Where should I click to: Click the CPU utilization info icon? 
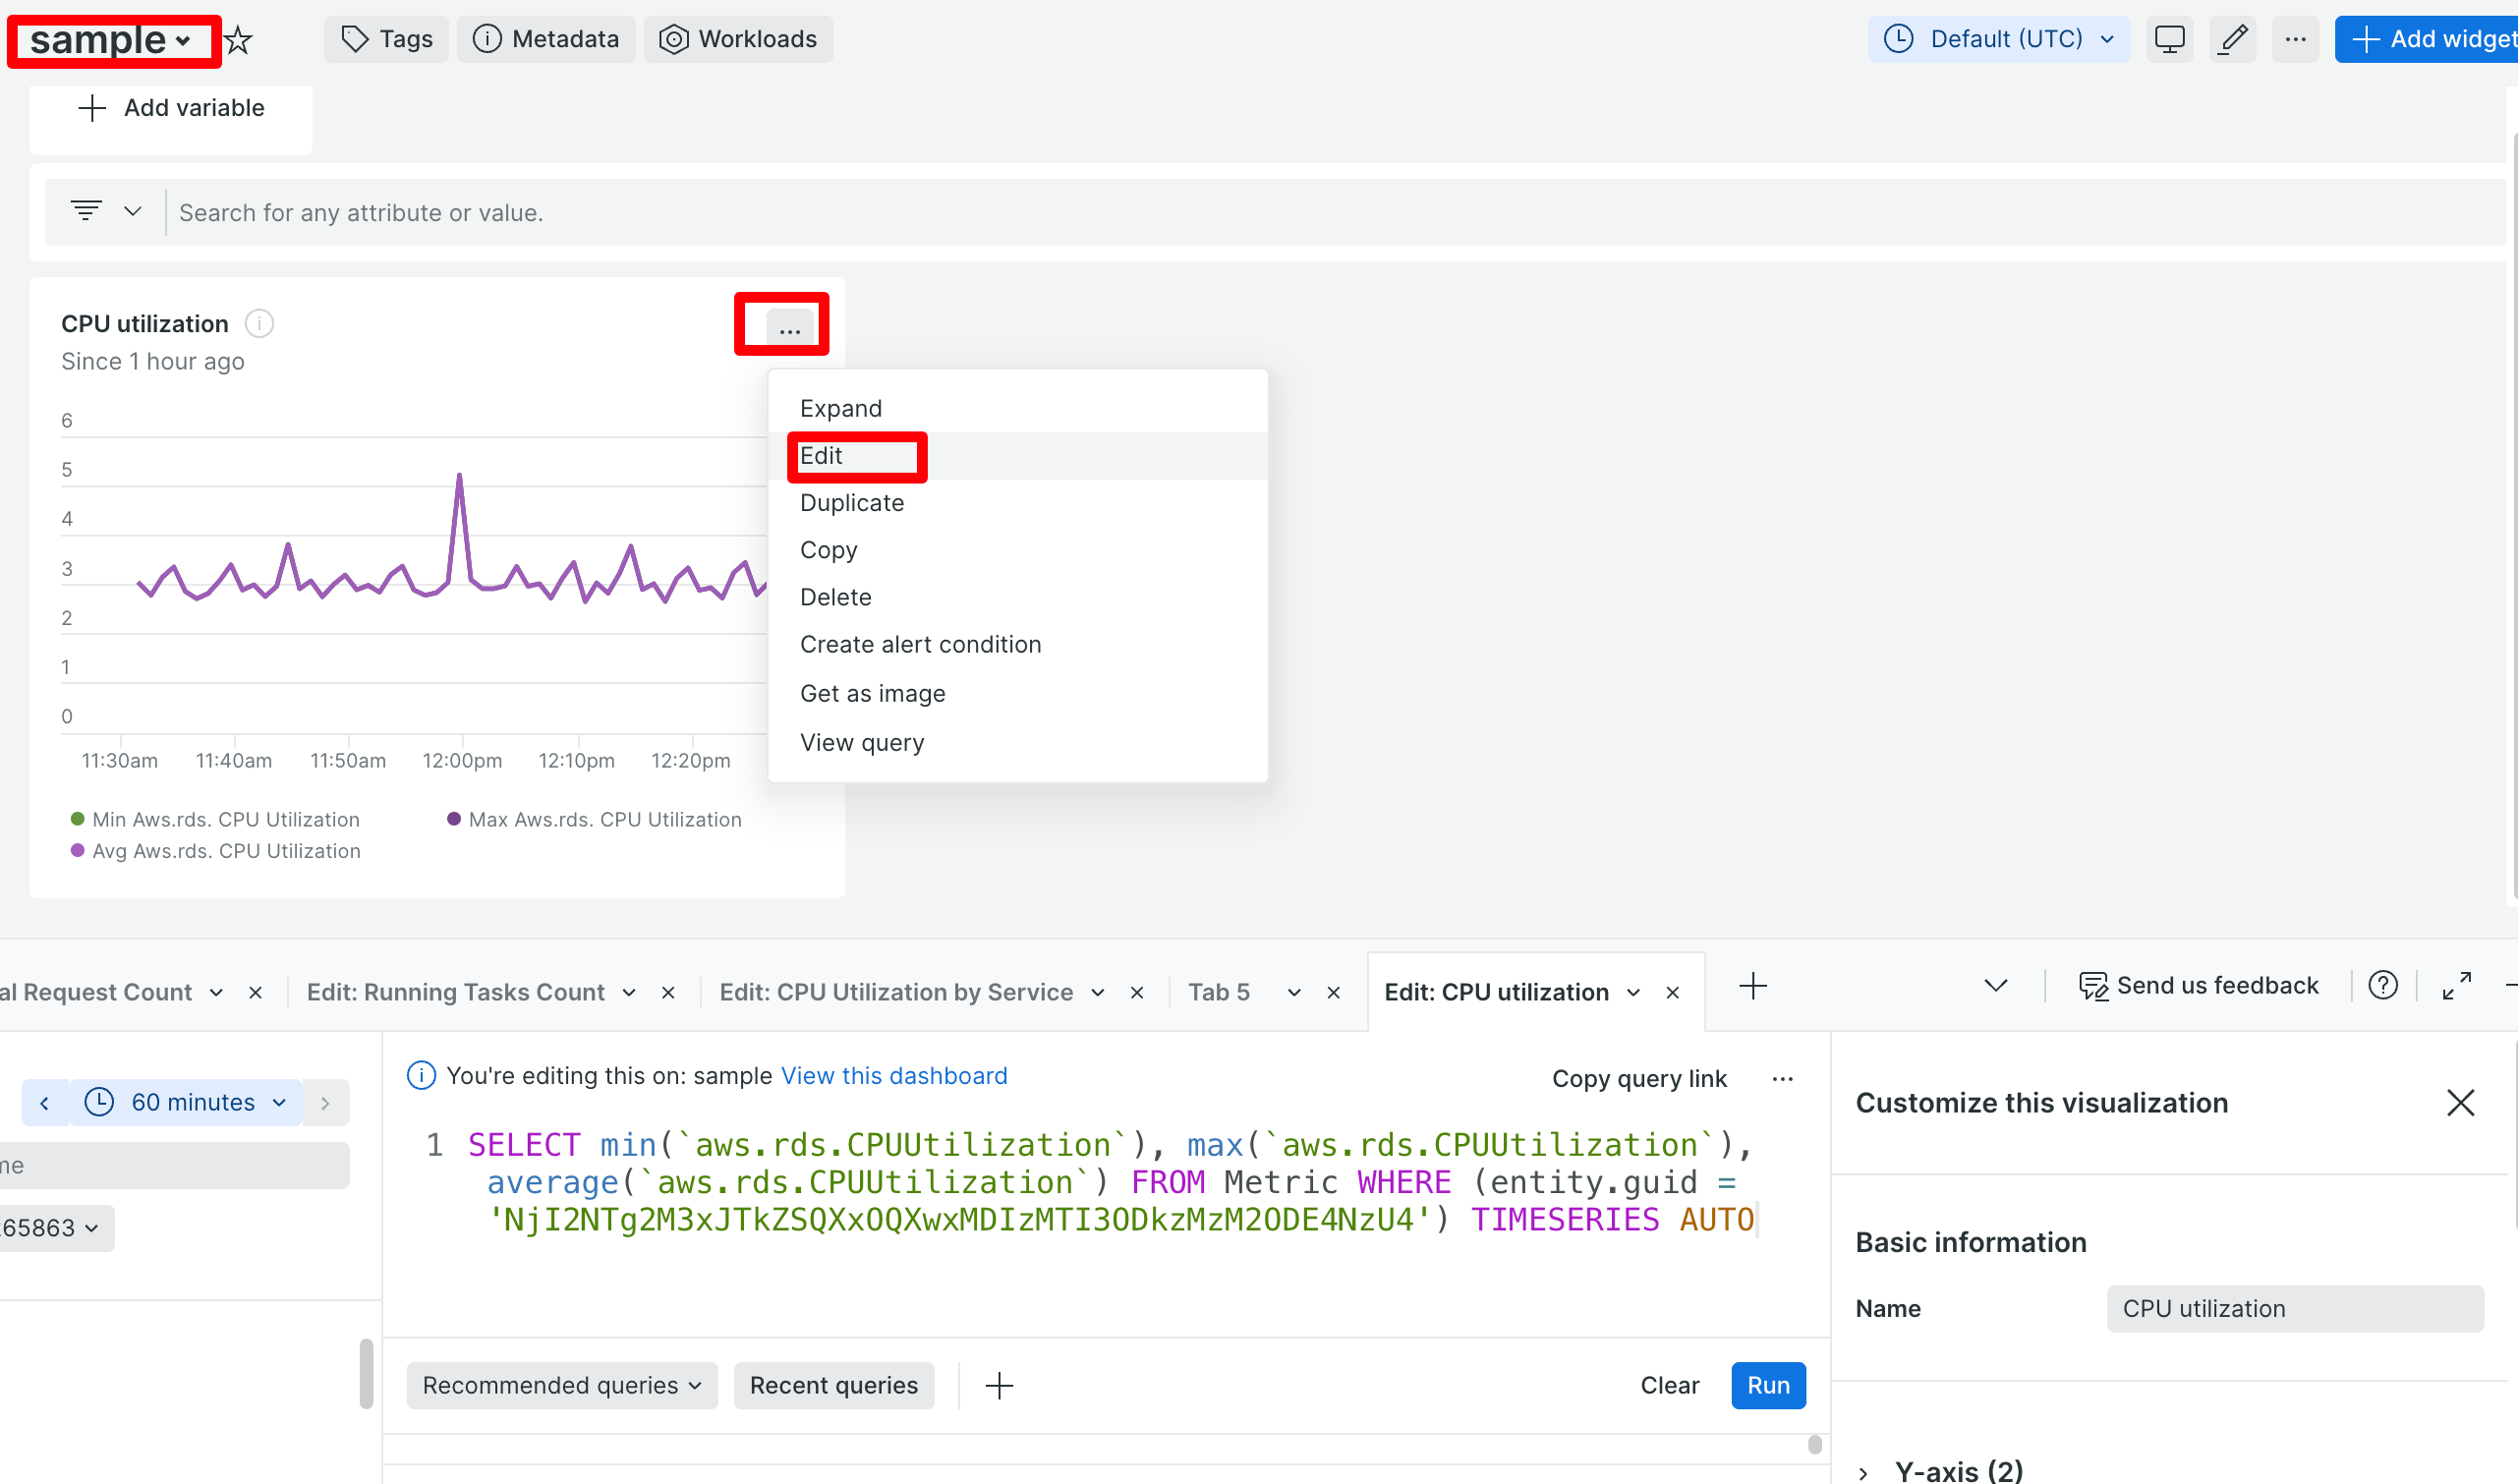259,323
